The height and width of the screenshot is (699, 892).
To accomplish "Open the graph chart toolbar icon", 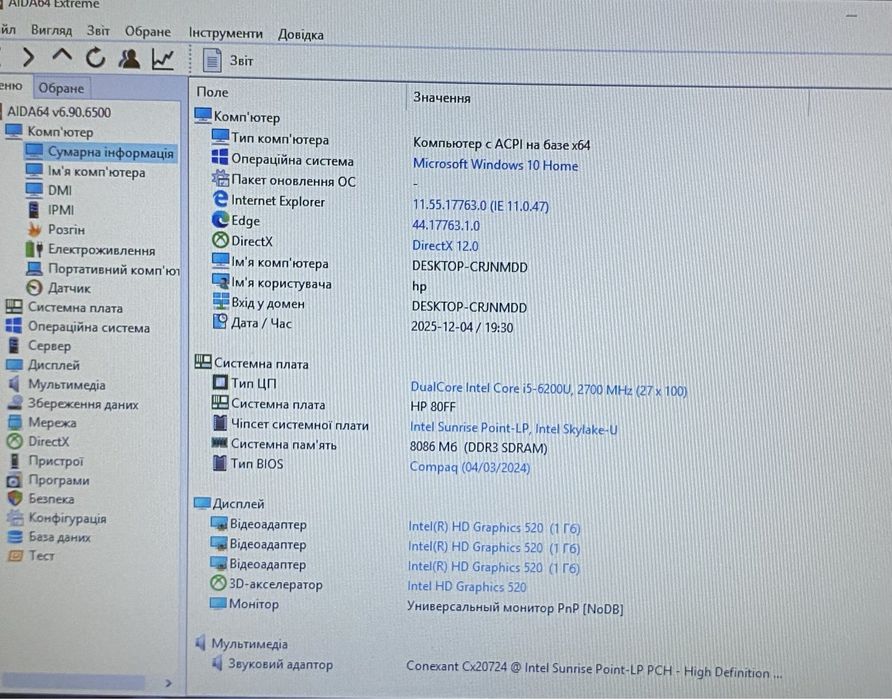I will pyautogui.click(x=163, y=59).
